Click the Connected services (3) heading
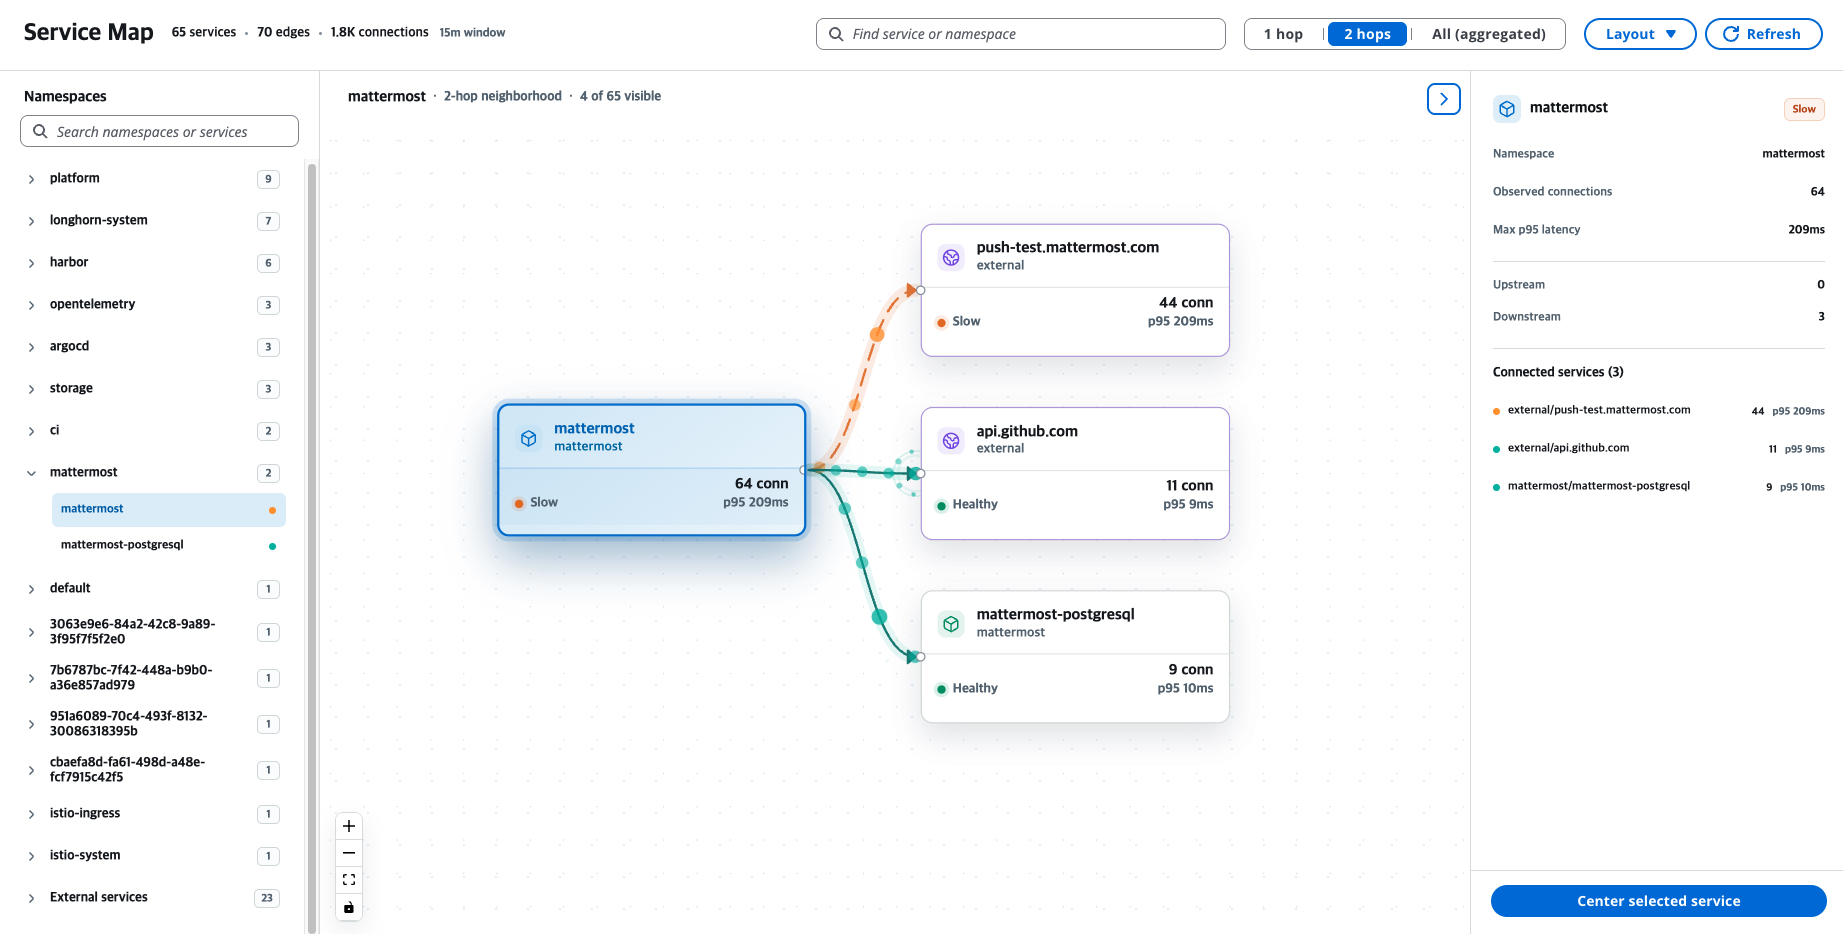The height and width of the screenshot is (934, 1843). click(1558, 372)
